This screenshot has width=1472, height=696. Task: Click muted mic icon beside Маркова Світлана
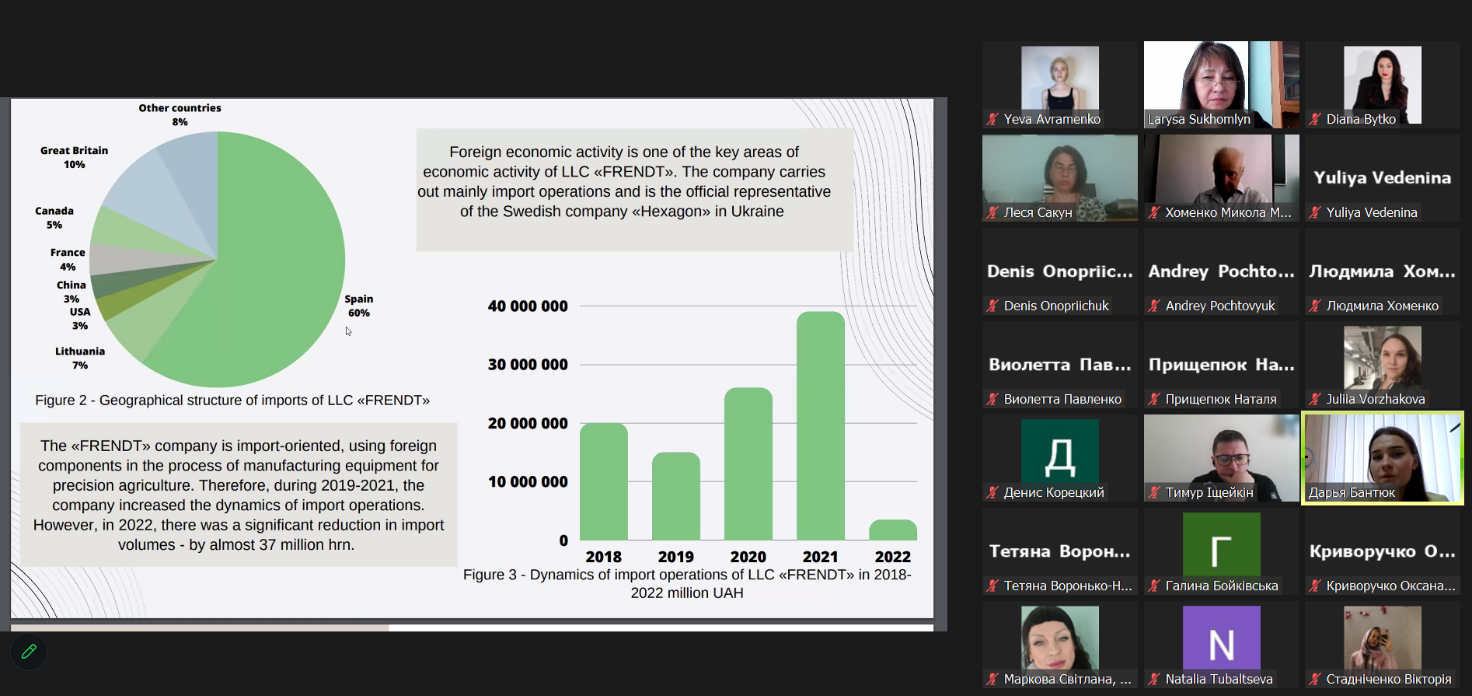(993, 680)
